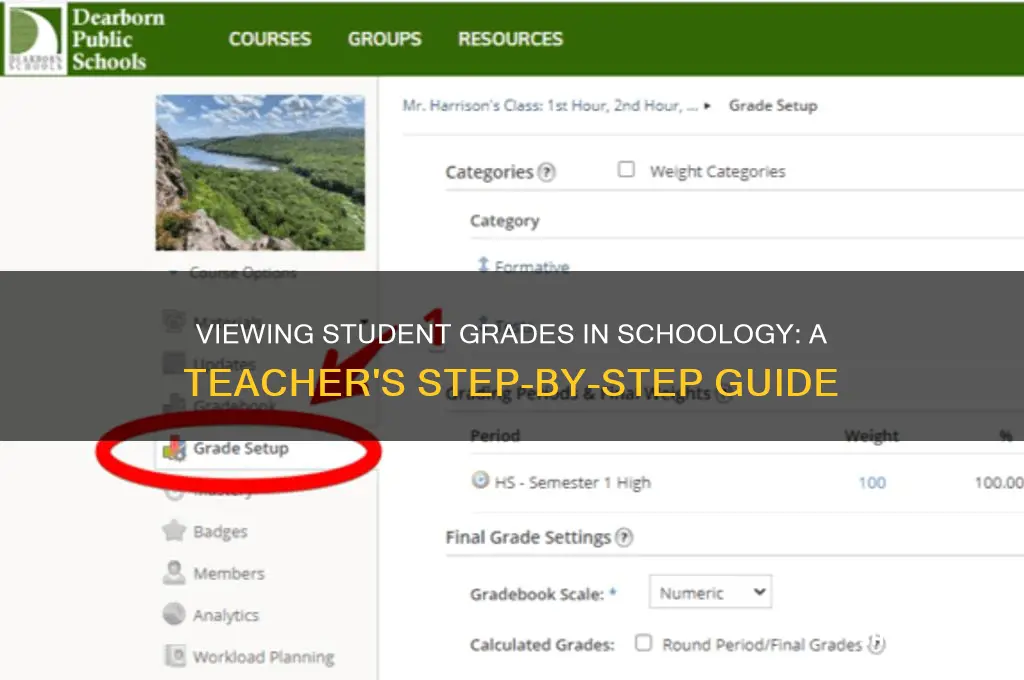The height and width of the screenshot is (680, 1024).
Task: Click the Weight column header
Action: pos(871,436)
